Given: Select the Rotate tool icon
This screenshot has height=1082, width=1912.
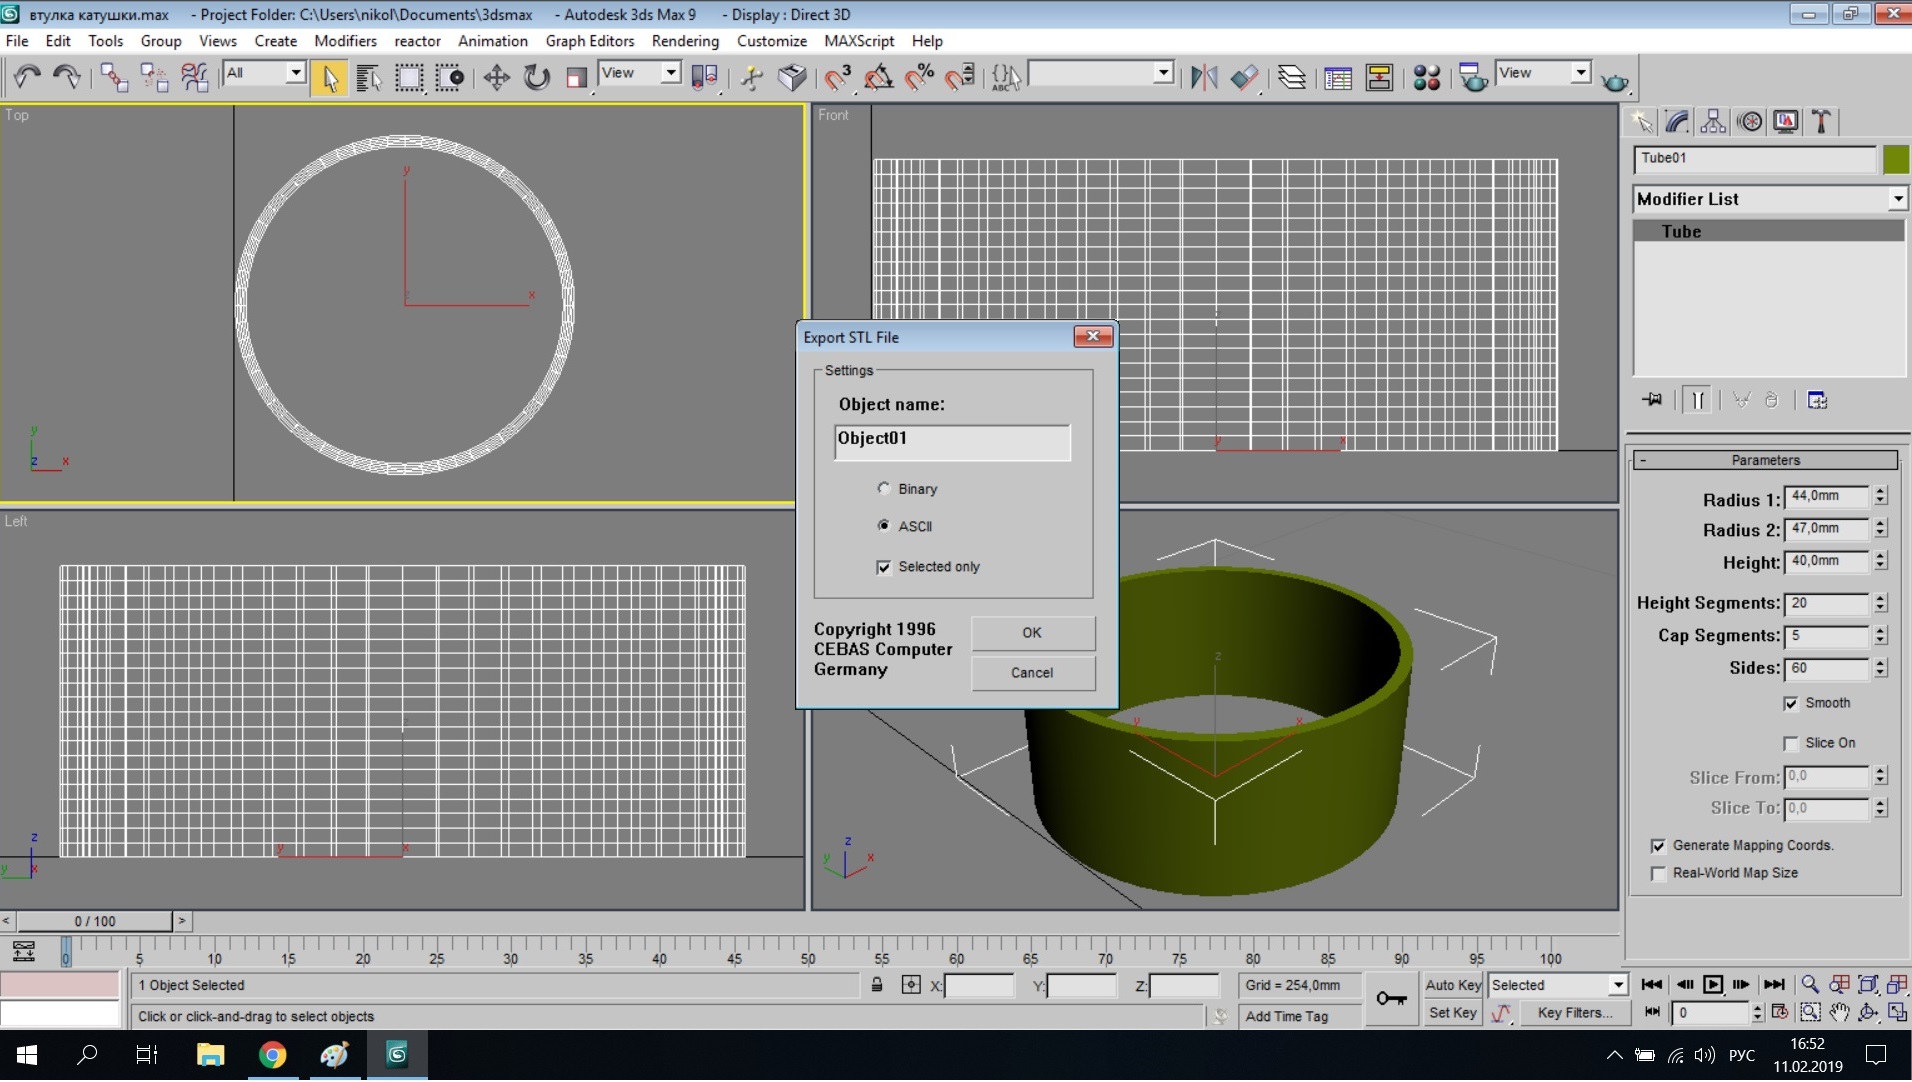Looking at the screenshot, I should tap(537, 77).
